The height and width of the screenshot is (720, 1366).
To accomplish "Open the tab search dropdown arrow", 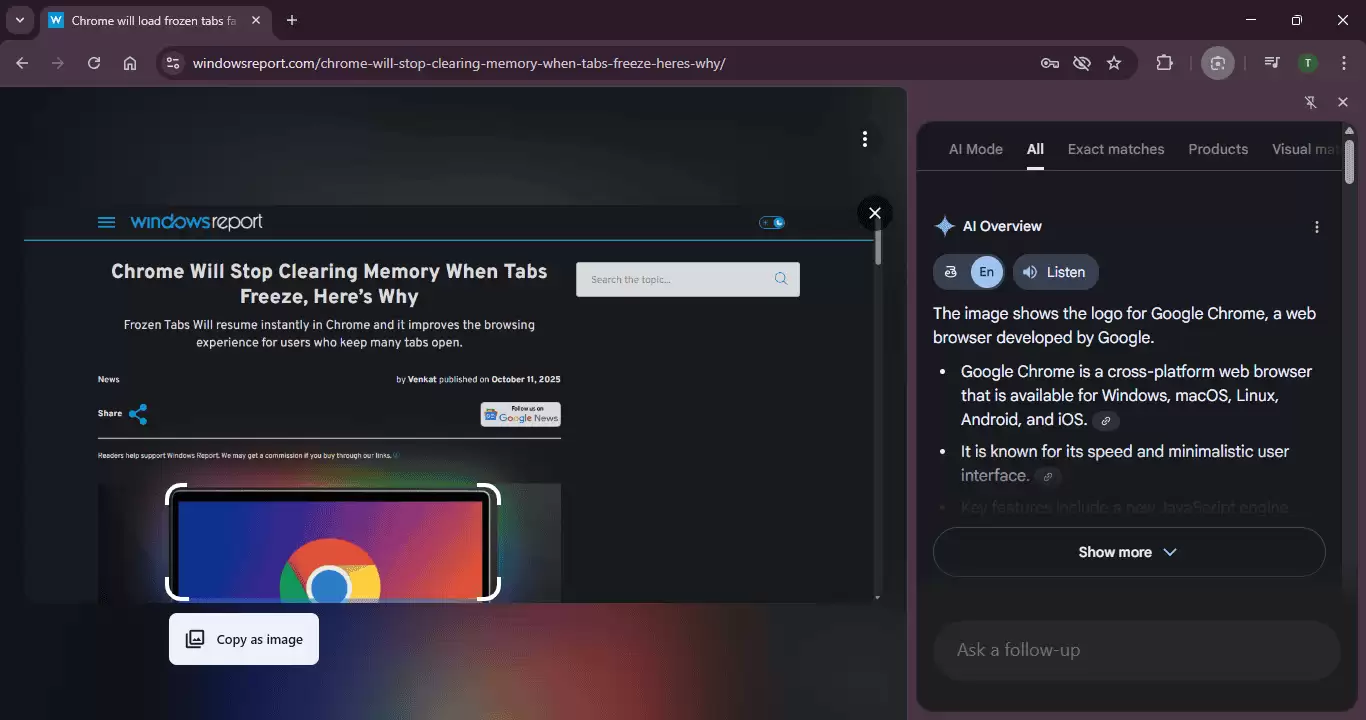I will 19,20.
